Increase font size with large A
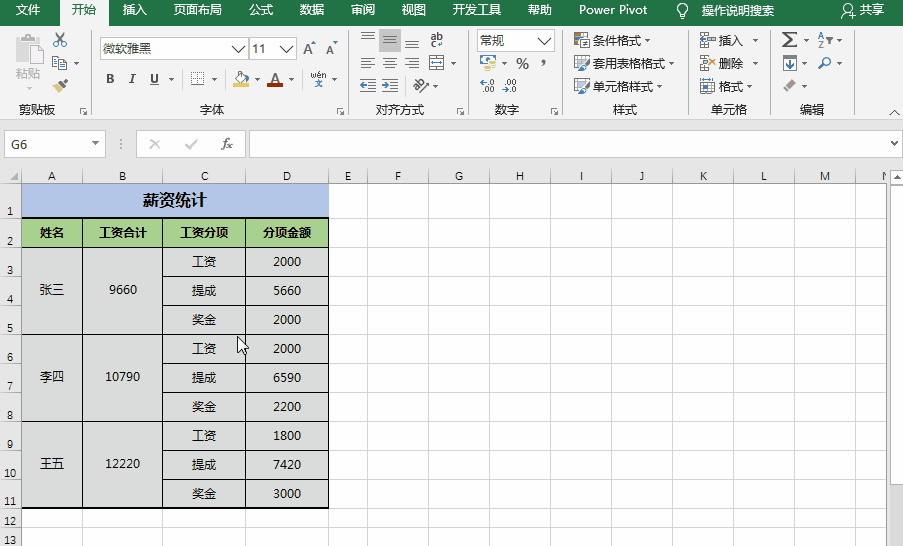 tap(309, 48)
